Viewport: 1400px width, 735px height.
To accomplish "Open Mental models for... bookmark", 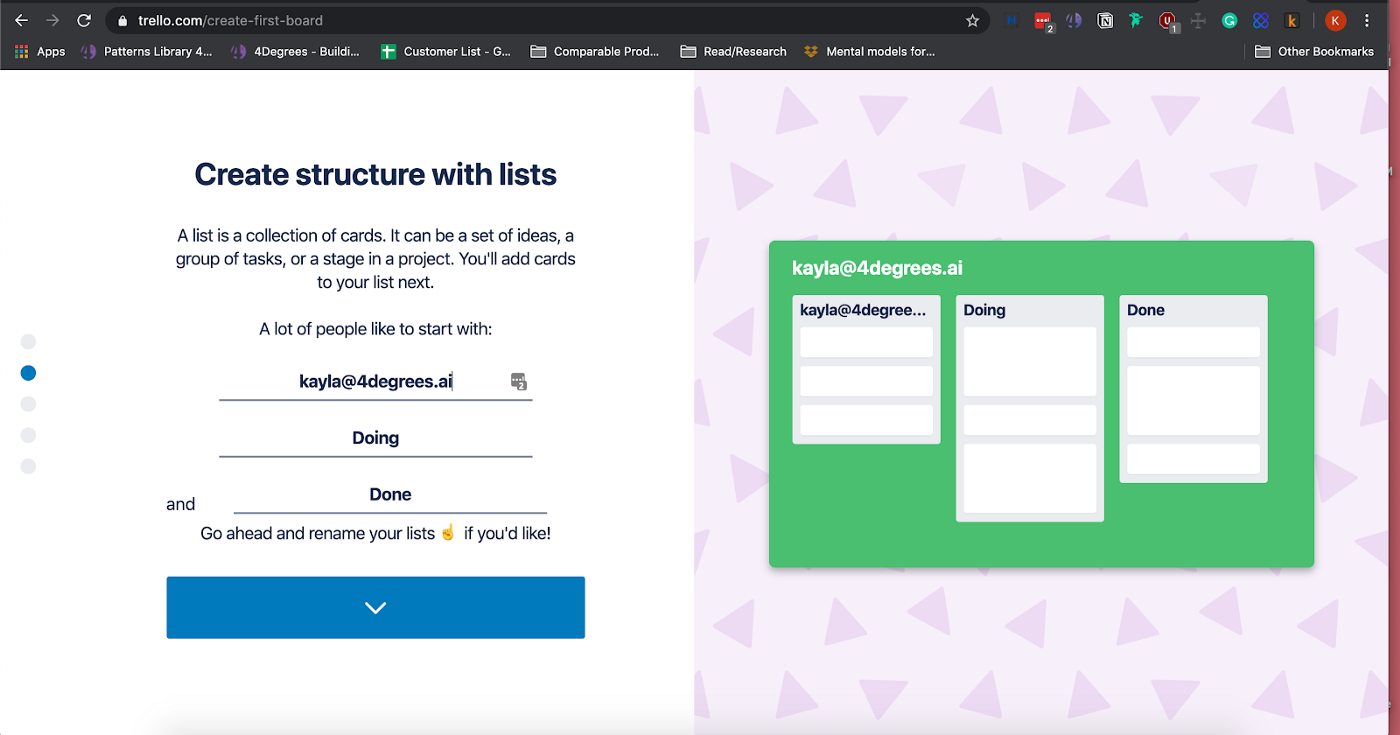I will 870,51.
